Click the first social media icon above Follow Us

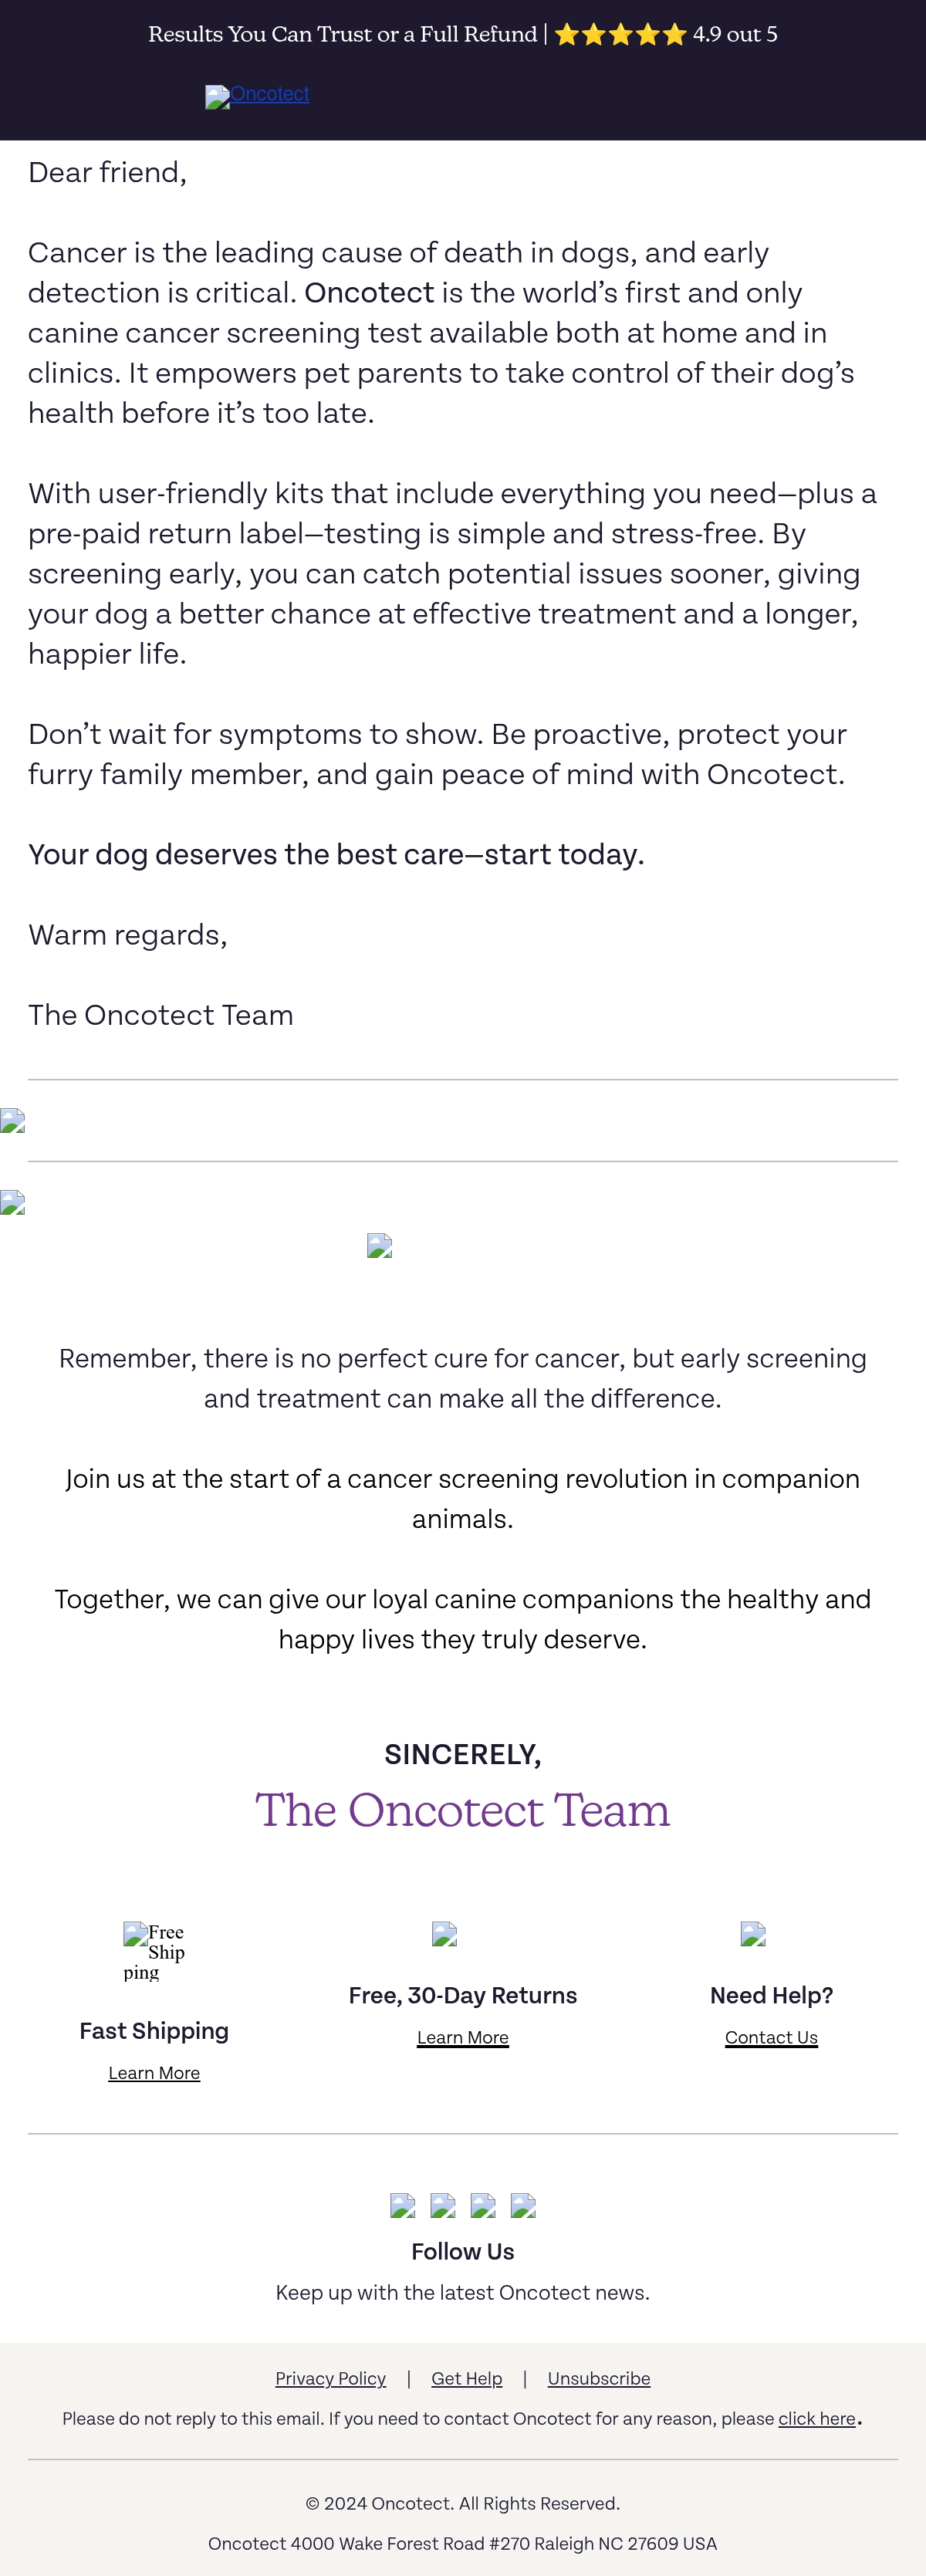pyautogui.click(x=403, y=2205)
